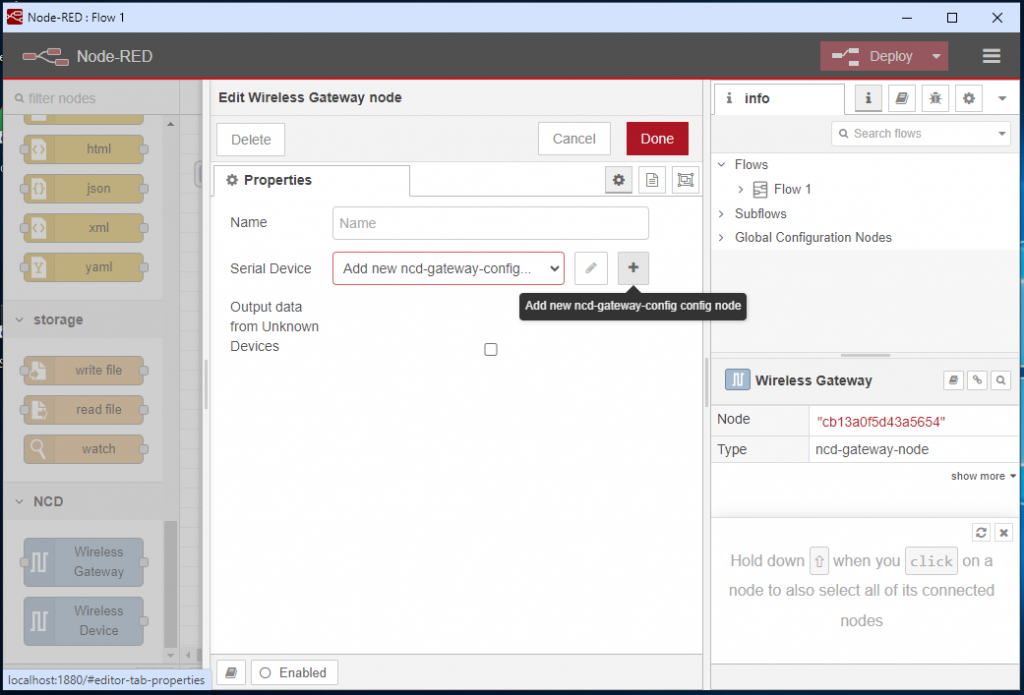Click the Cancel button

coord(574,138)
